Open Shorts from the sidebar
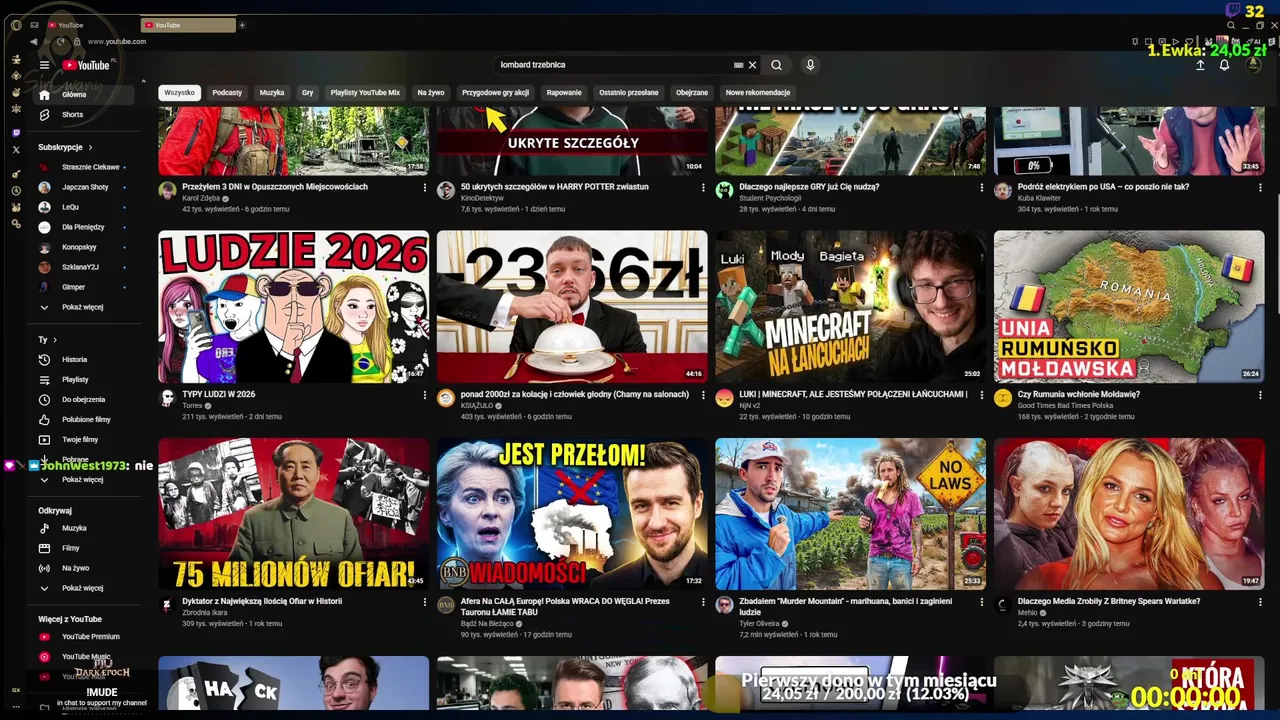Viewport: 1280px width, 720px height. 82,115
